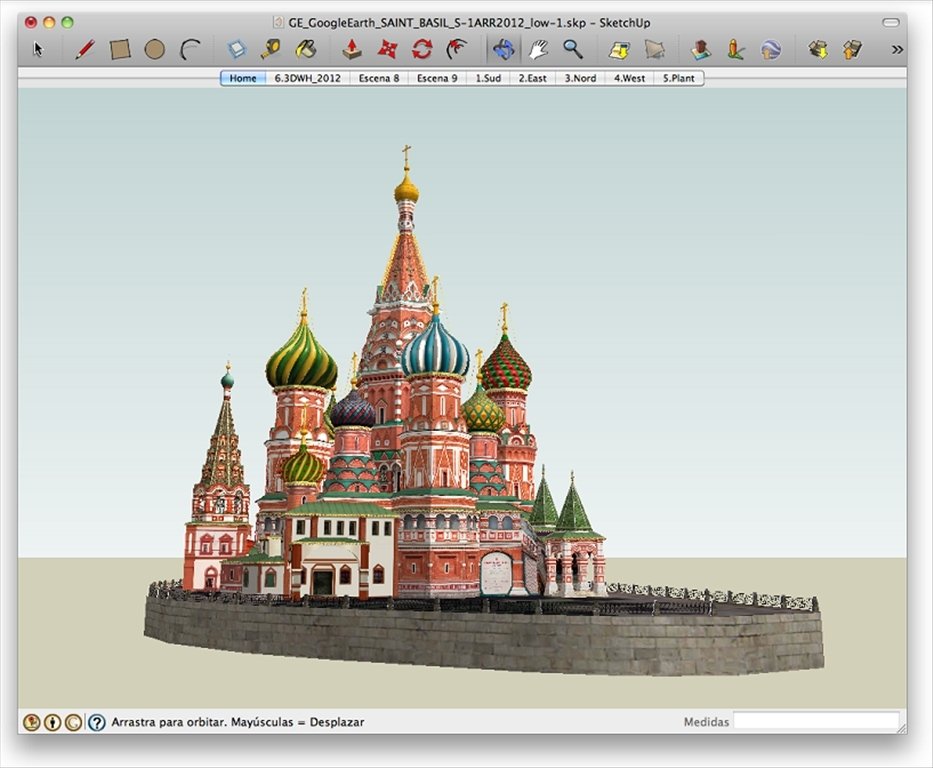
Task: Select the Zoom magnifier tool
Action: tap(573, 49)
